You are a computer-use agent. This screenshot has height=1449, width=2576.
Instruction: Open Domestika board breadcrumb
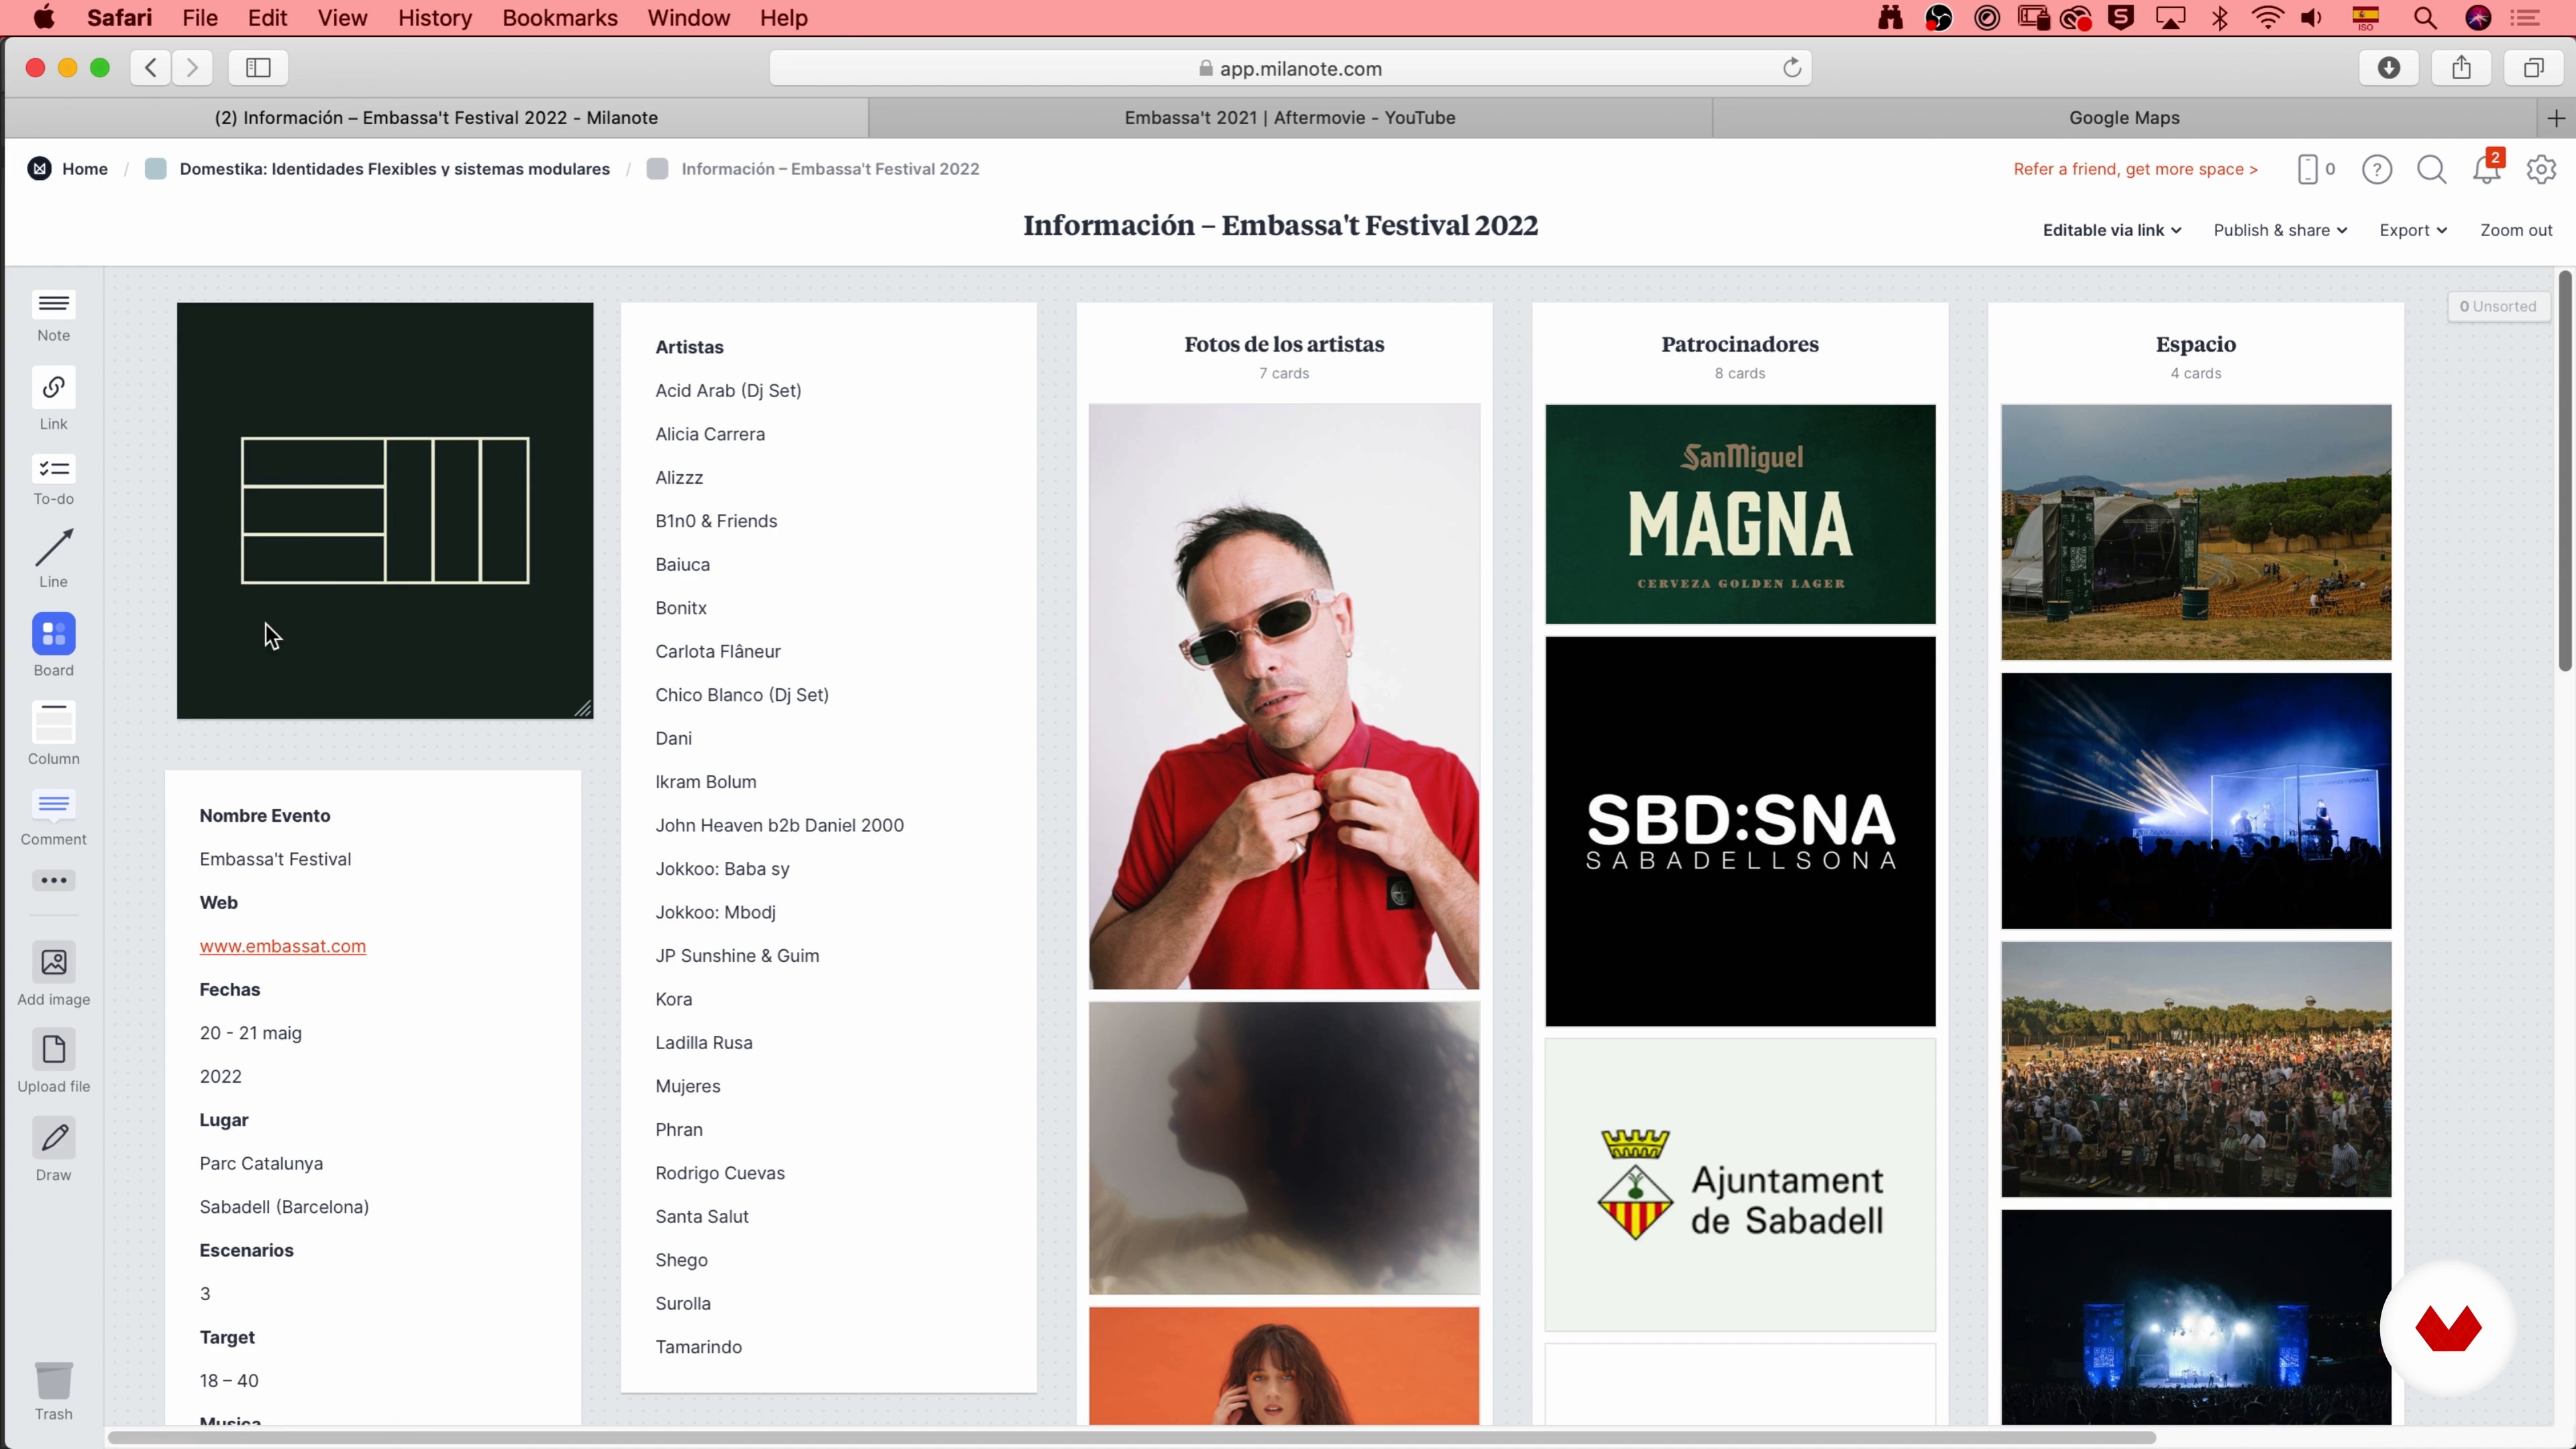click(x=394, y=169)
